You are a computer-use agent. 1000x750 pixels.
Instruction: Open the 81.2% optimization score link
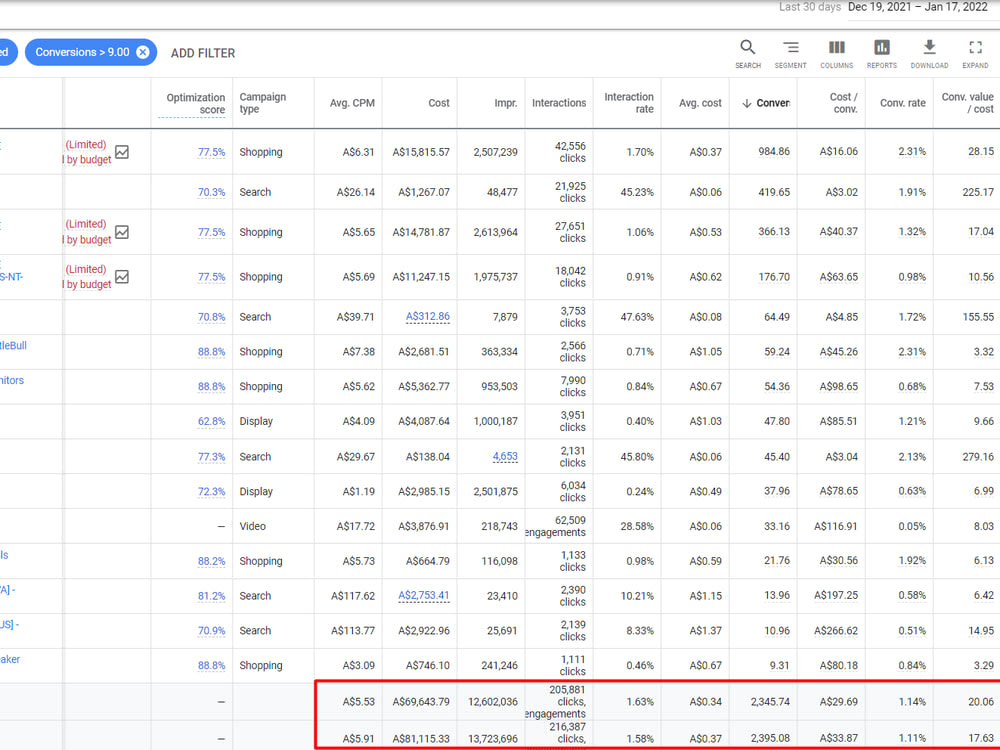pyautogui.click(x=211, y=596)
